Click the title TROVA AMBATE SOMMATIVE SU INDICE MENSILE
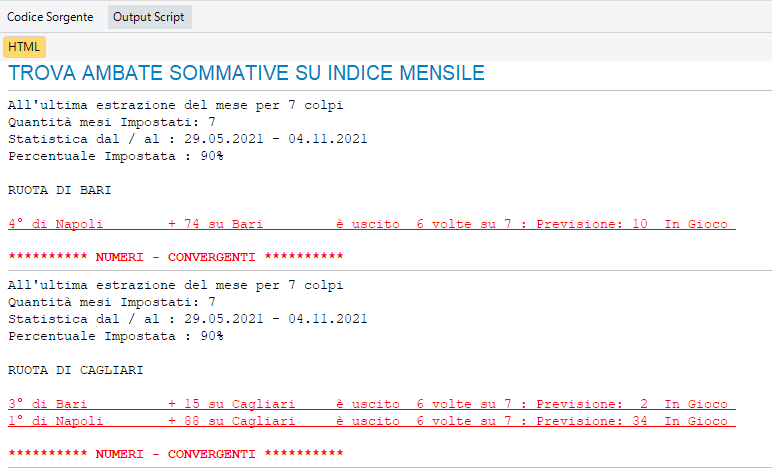Viewport: 772px width, 469px height. 246,73
